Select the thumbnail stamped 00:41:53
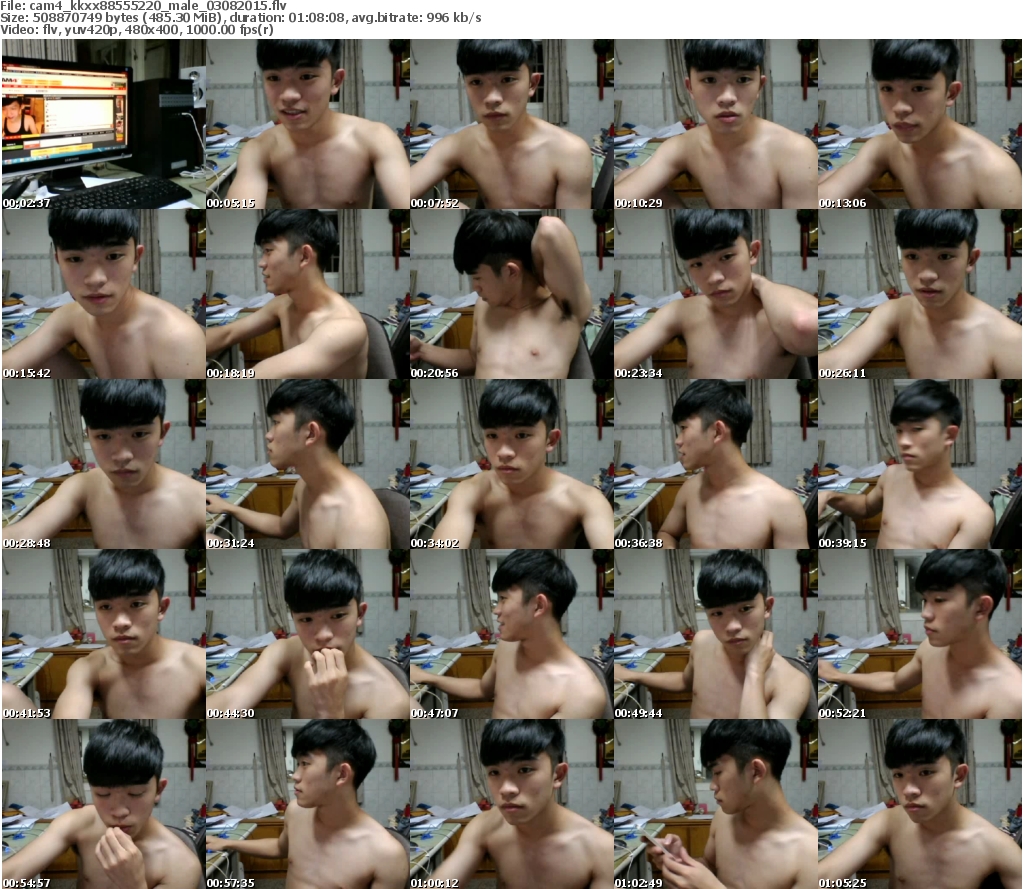The width and height of the screenshot is (1024, 889). point(104,634)
